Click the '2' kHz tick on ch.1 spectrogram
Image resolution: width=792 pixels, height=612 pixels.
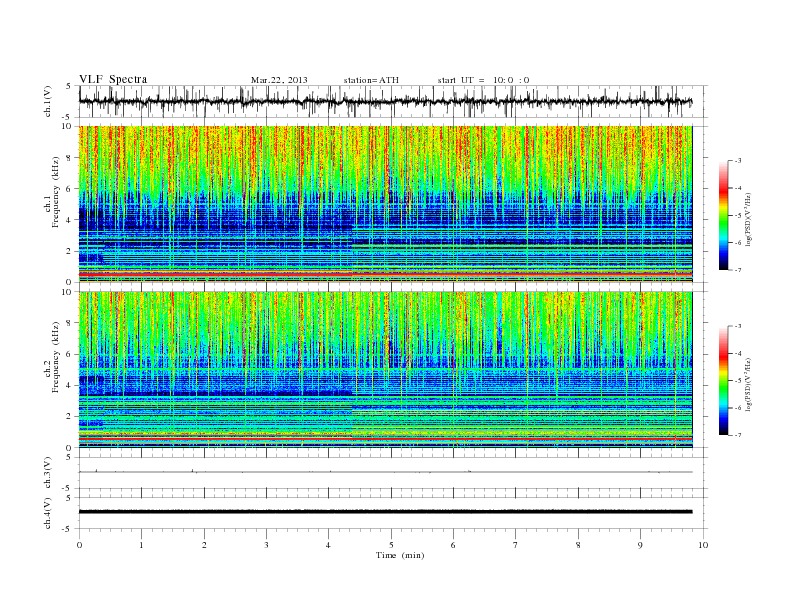[x=69, y=251]
